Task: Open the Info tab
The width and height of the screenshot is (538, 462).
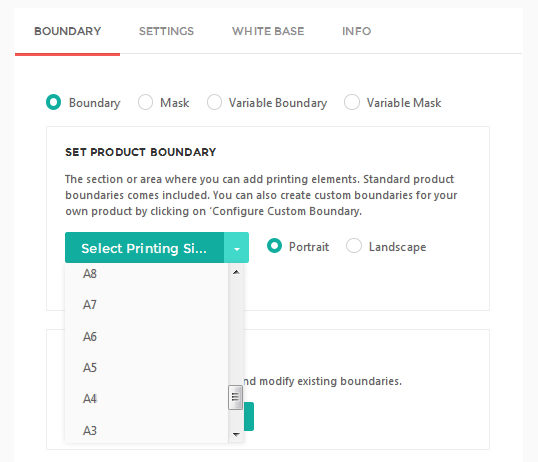Action: click(356, 31)
